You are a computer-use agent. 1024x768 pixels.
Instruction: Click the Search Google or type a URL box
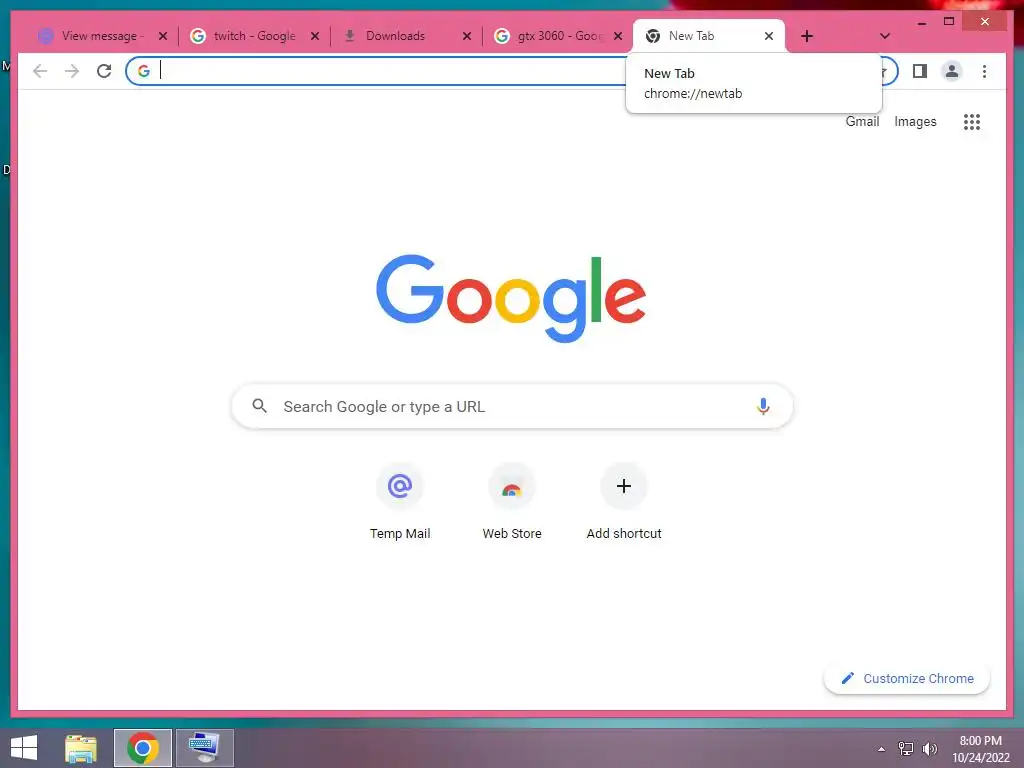click(512, 406)
